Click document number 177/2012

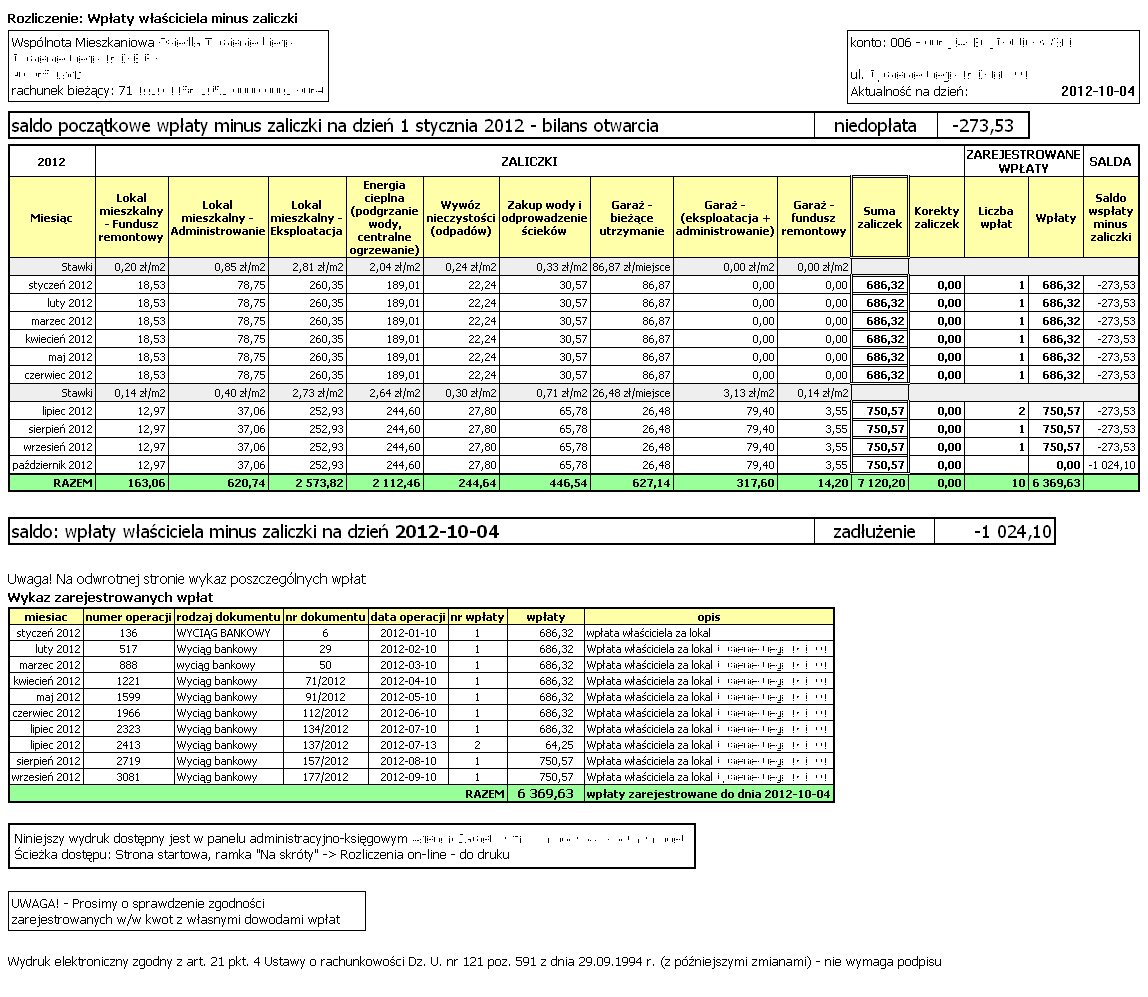[325, 777]
